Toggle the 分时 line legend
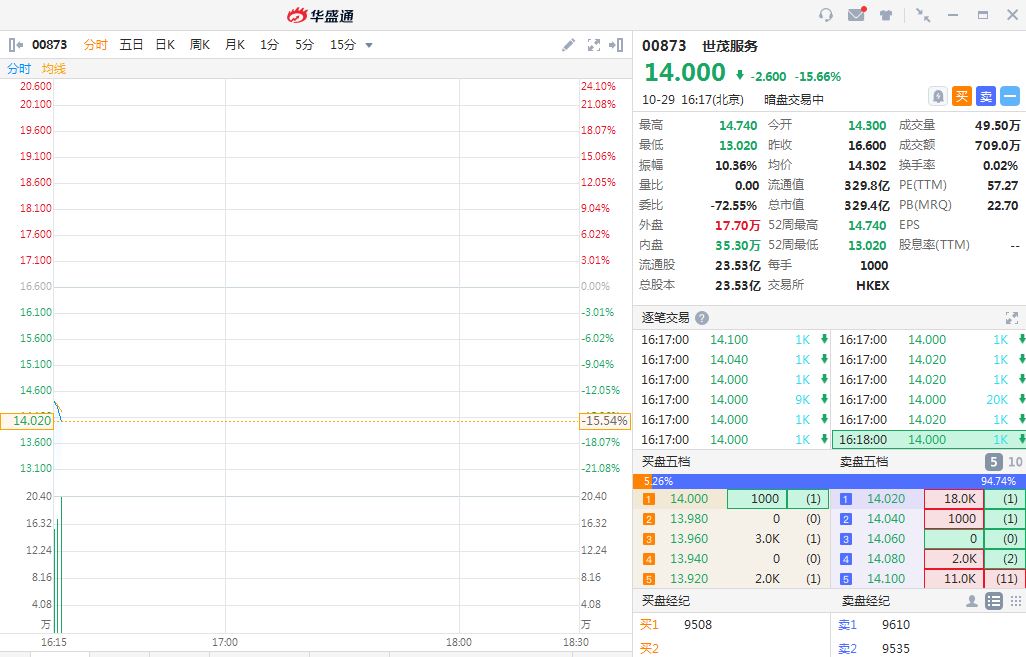 coord(19,69)
